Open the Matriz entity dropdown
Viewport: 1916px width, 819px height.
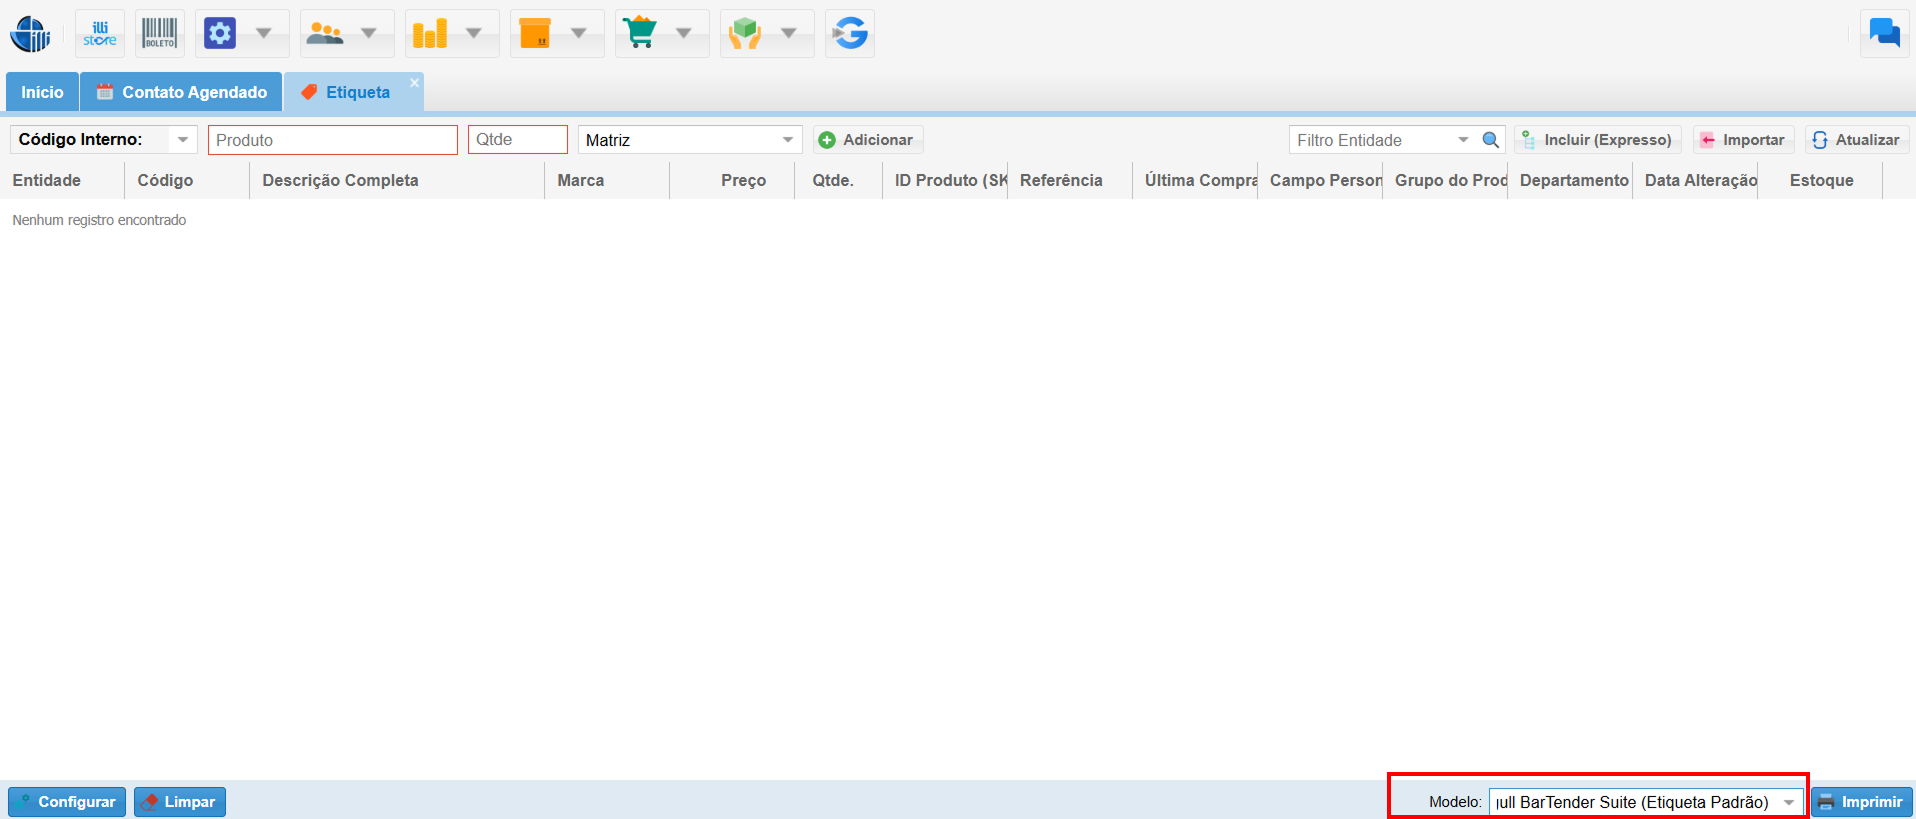point(788,140)
